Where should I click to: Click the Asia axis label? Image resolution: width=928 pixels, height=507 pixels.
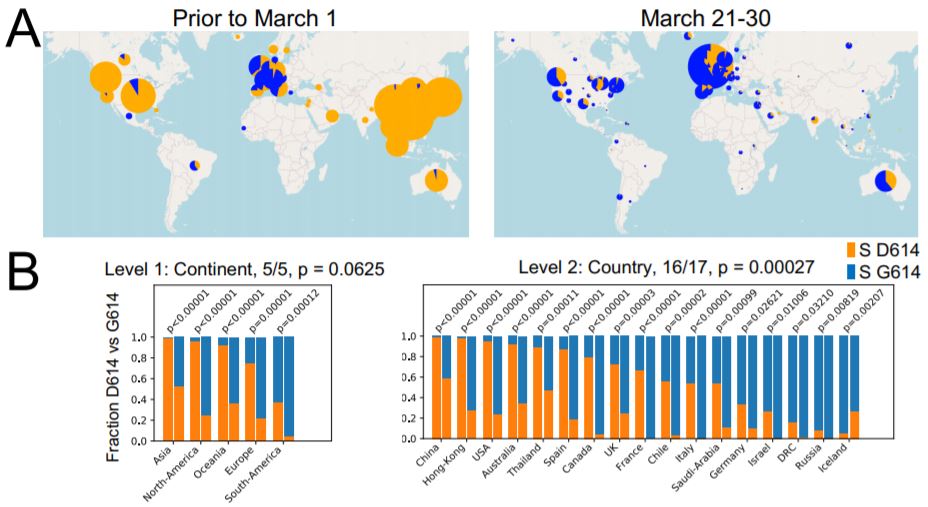162,455
